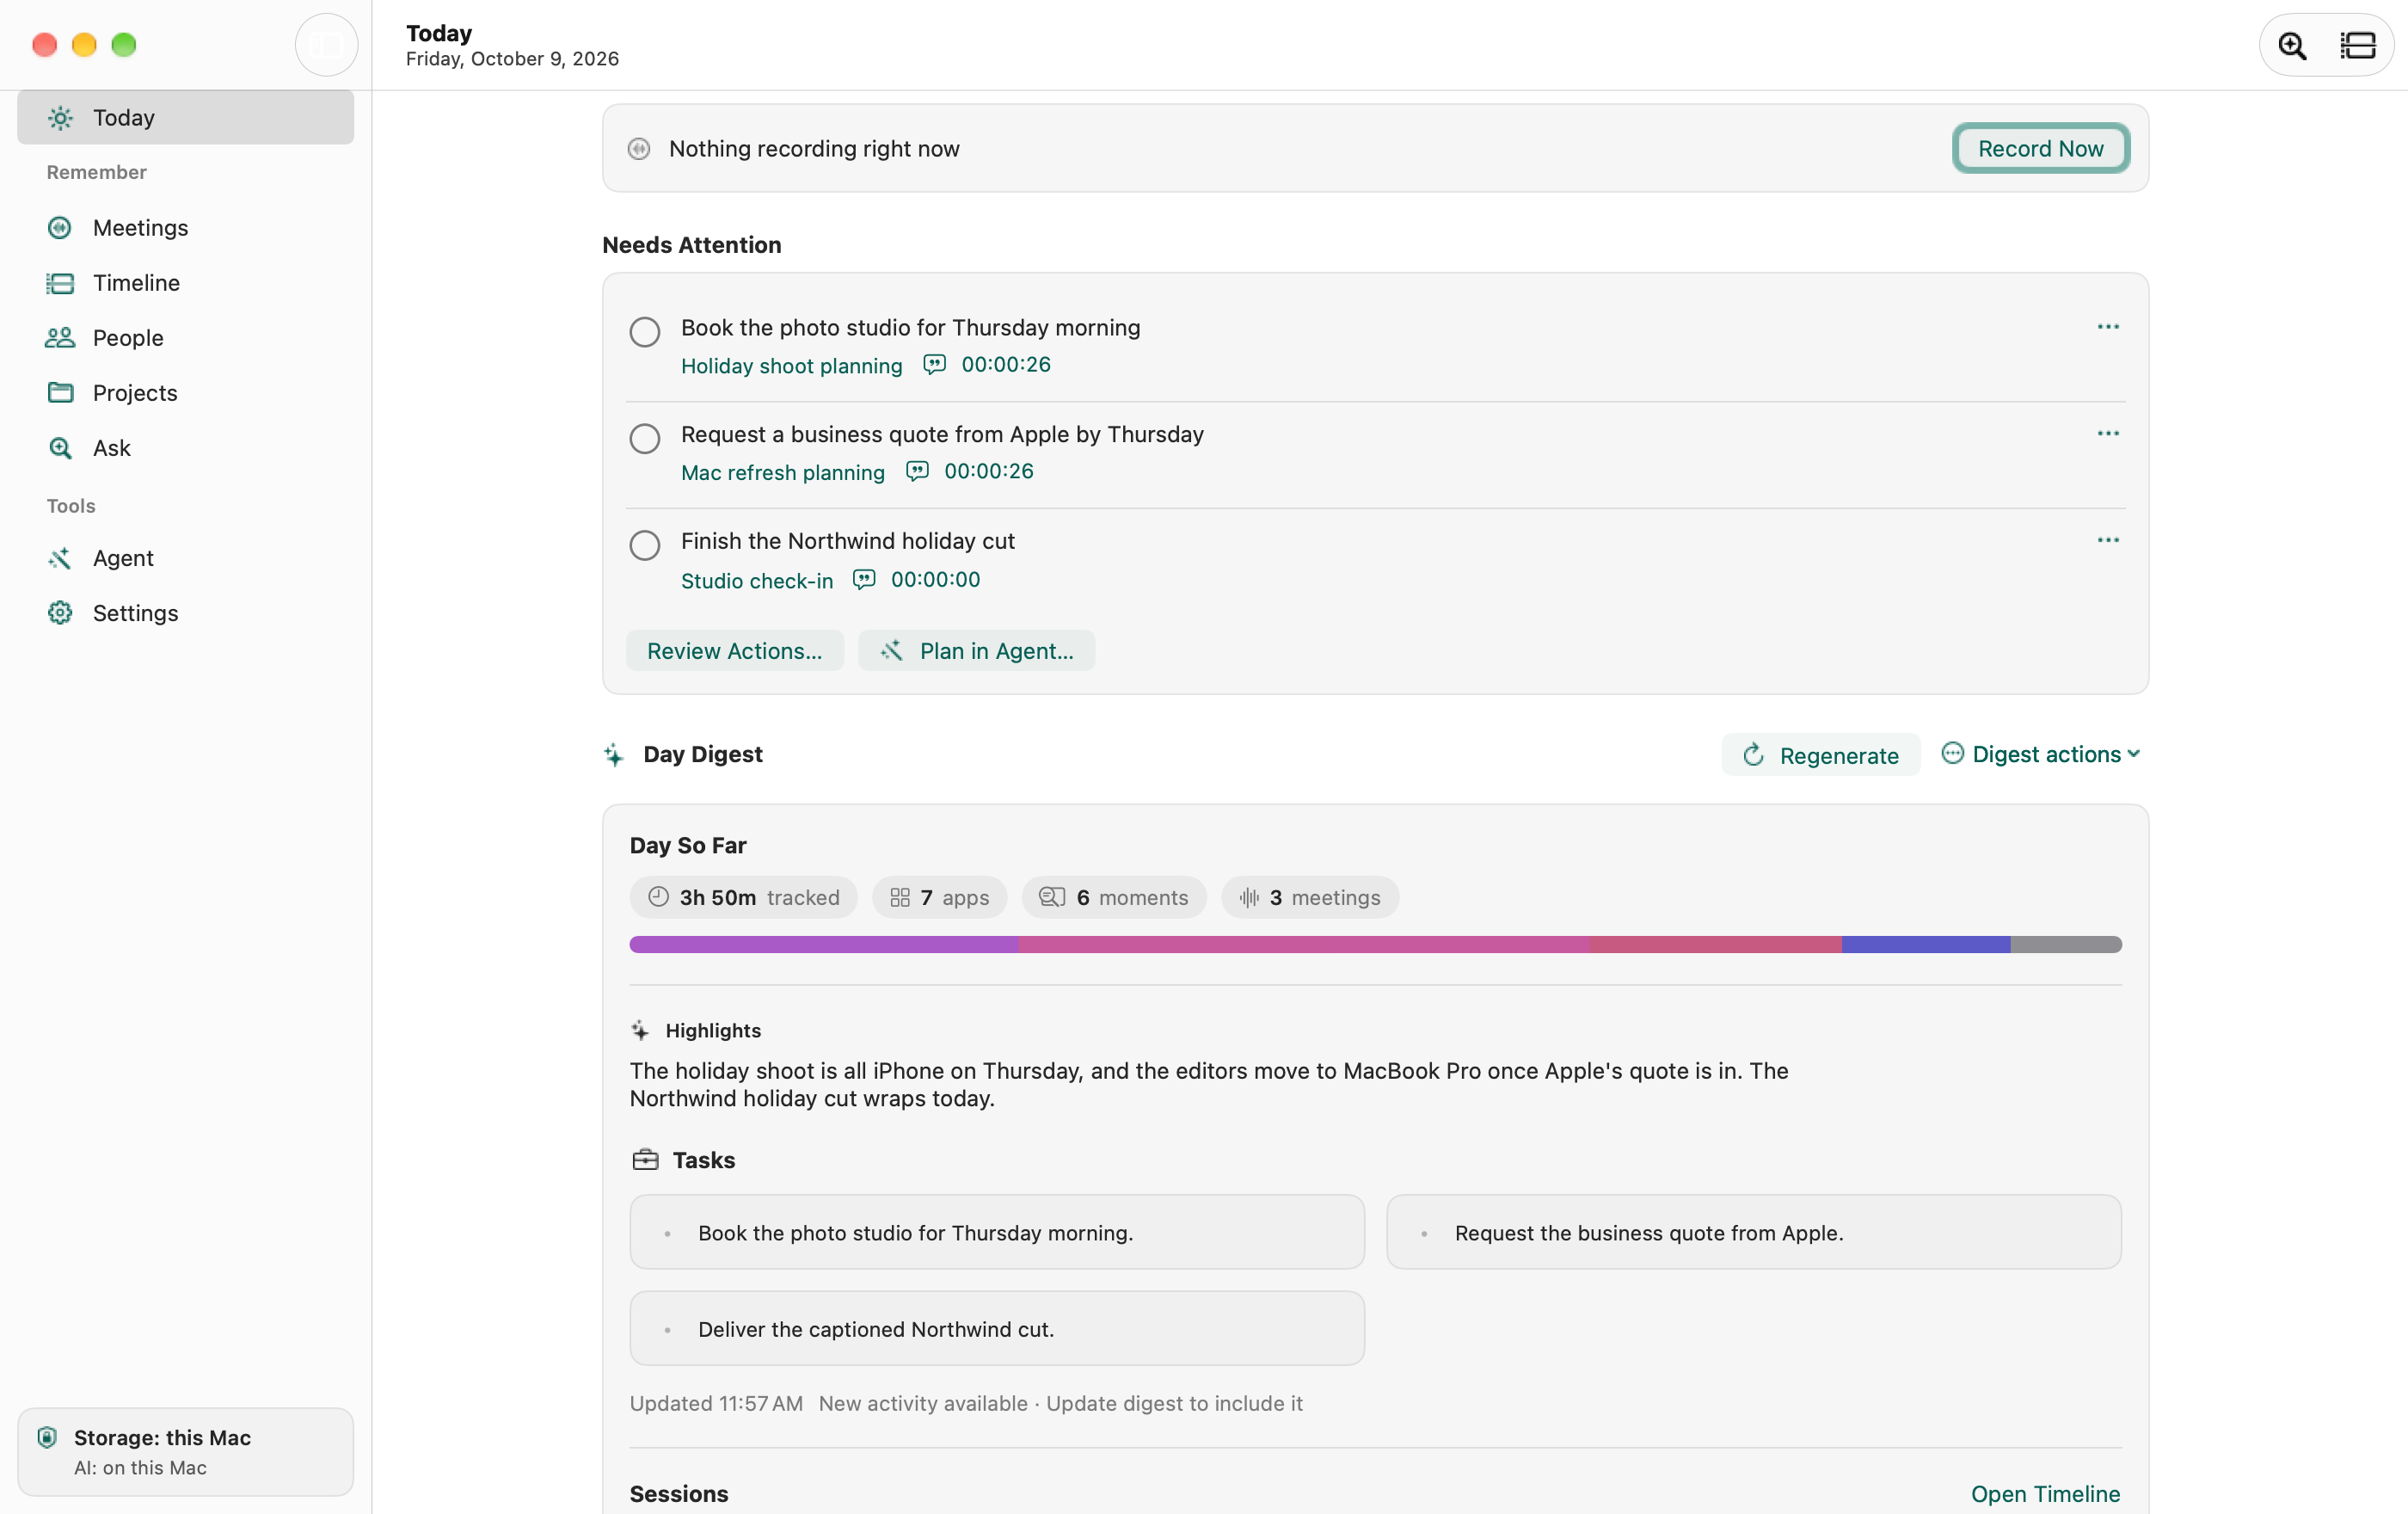Click the 3h 50m tracked chip
Image resolution: width=2408 pixels, height=1514 pixels.
pos(743,898)
